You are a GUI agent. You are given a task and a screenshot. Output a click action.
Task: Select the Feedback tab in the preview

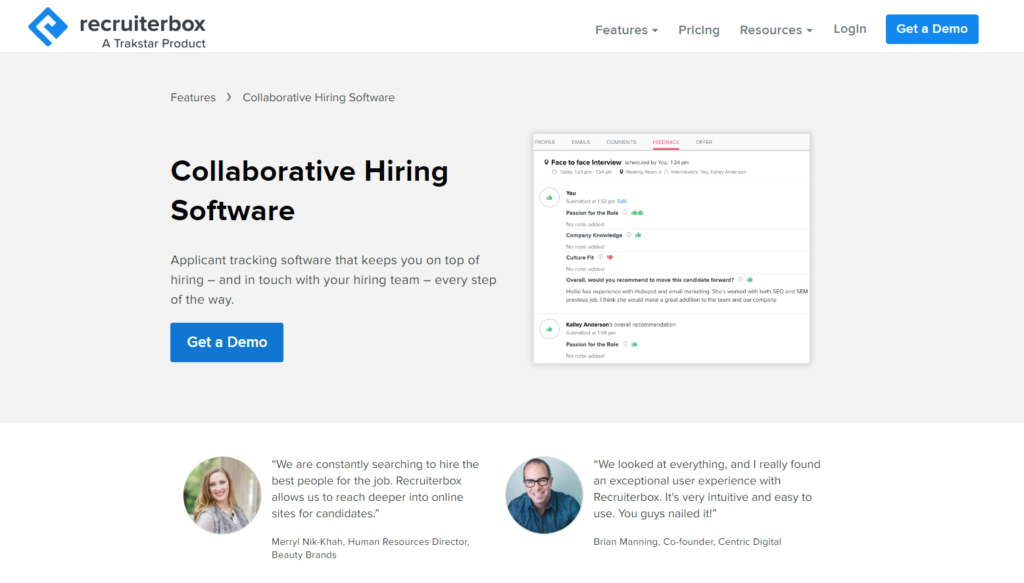pyautogui.click(x=665, y=142)
